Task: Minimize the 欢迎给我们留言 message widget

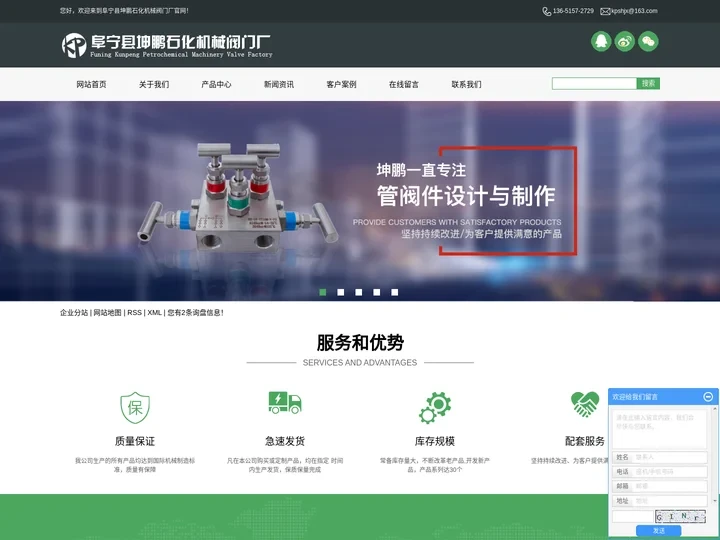Action: pos(708,396)
